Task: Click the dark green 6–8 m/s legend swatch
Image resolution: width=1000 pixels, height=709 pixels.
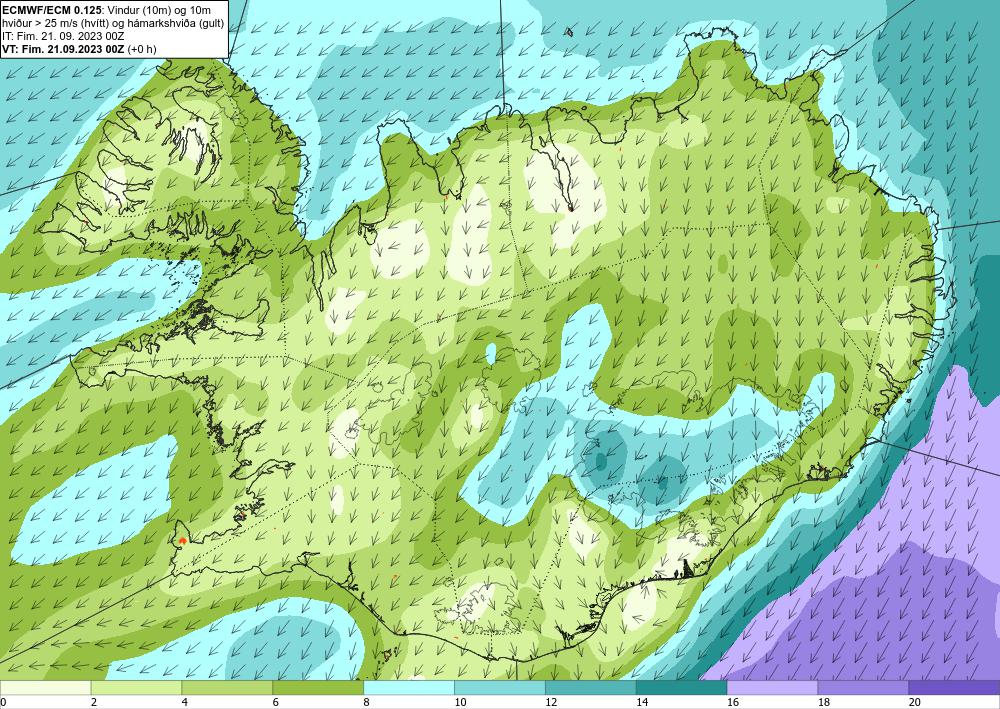Action: coord(318,687)
